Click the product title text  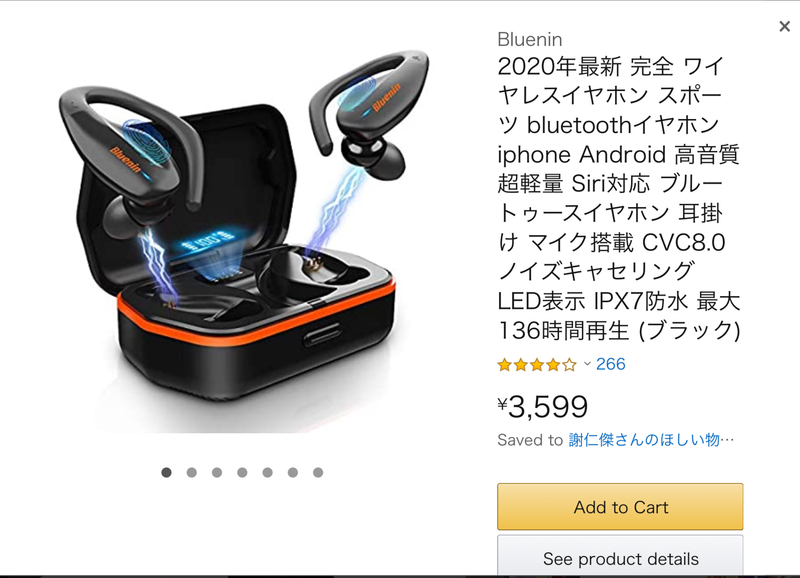pos(618,198)
